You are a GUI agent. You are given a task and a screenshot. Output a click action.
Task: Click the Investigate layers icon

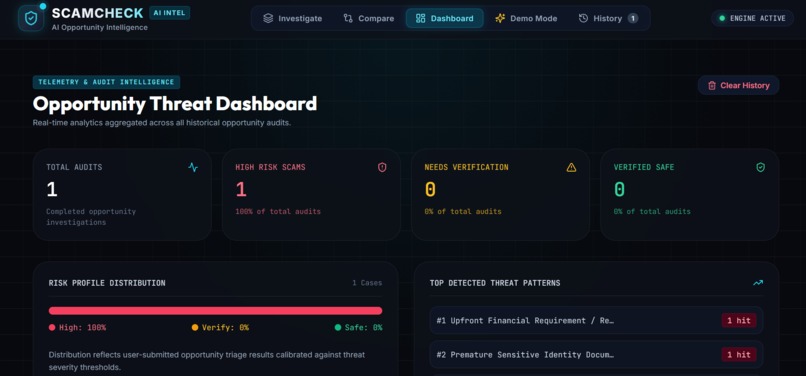click(x=268, y=19)
